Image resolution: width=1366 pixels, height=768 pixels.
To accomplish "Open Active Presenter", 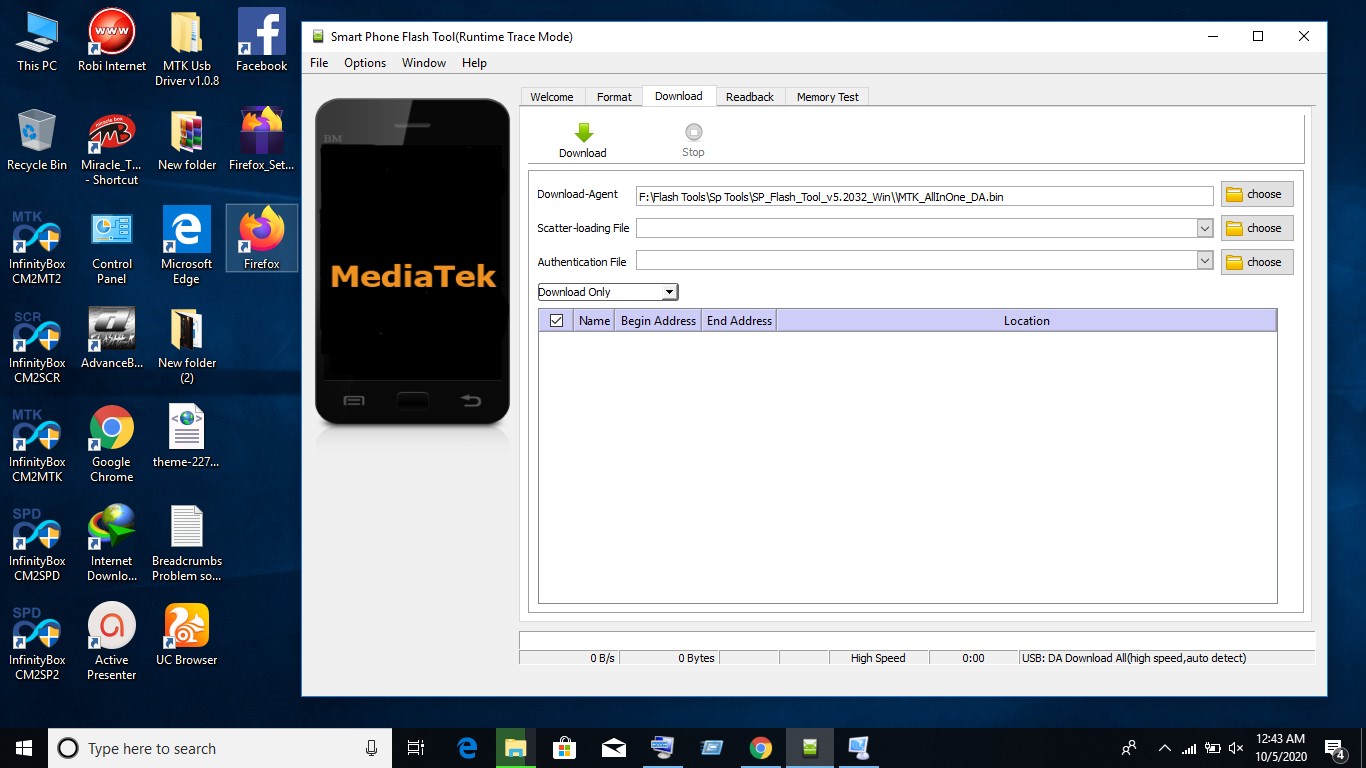I will pyautogui.click(x=111, y=633).
